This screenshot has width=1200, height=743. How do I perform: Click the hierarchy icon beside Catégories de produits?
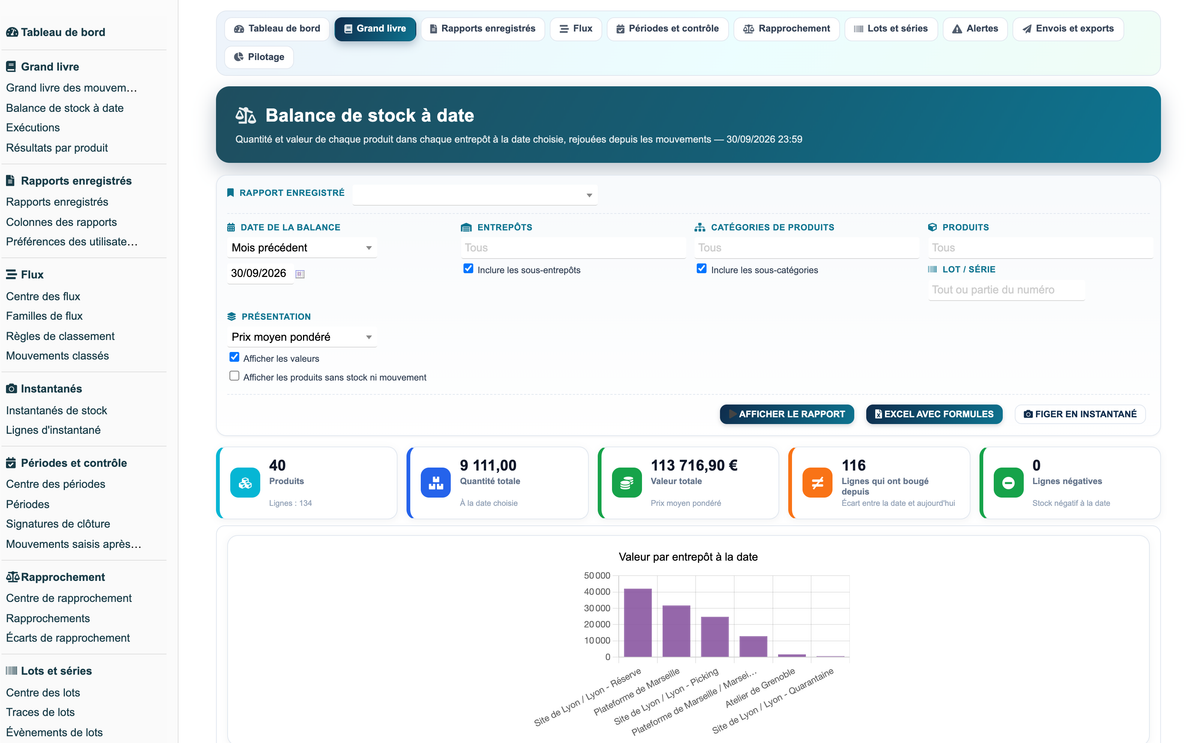[700, 228]
